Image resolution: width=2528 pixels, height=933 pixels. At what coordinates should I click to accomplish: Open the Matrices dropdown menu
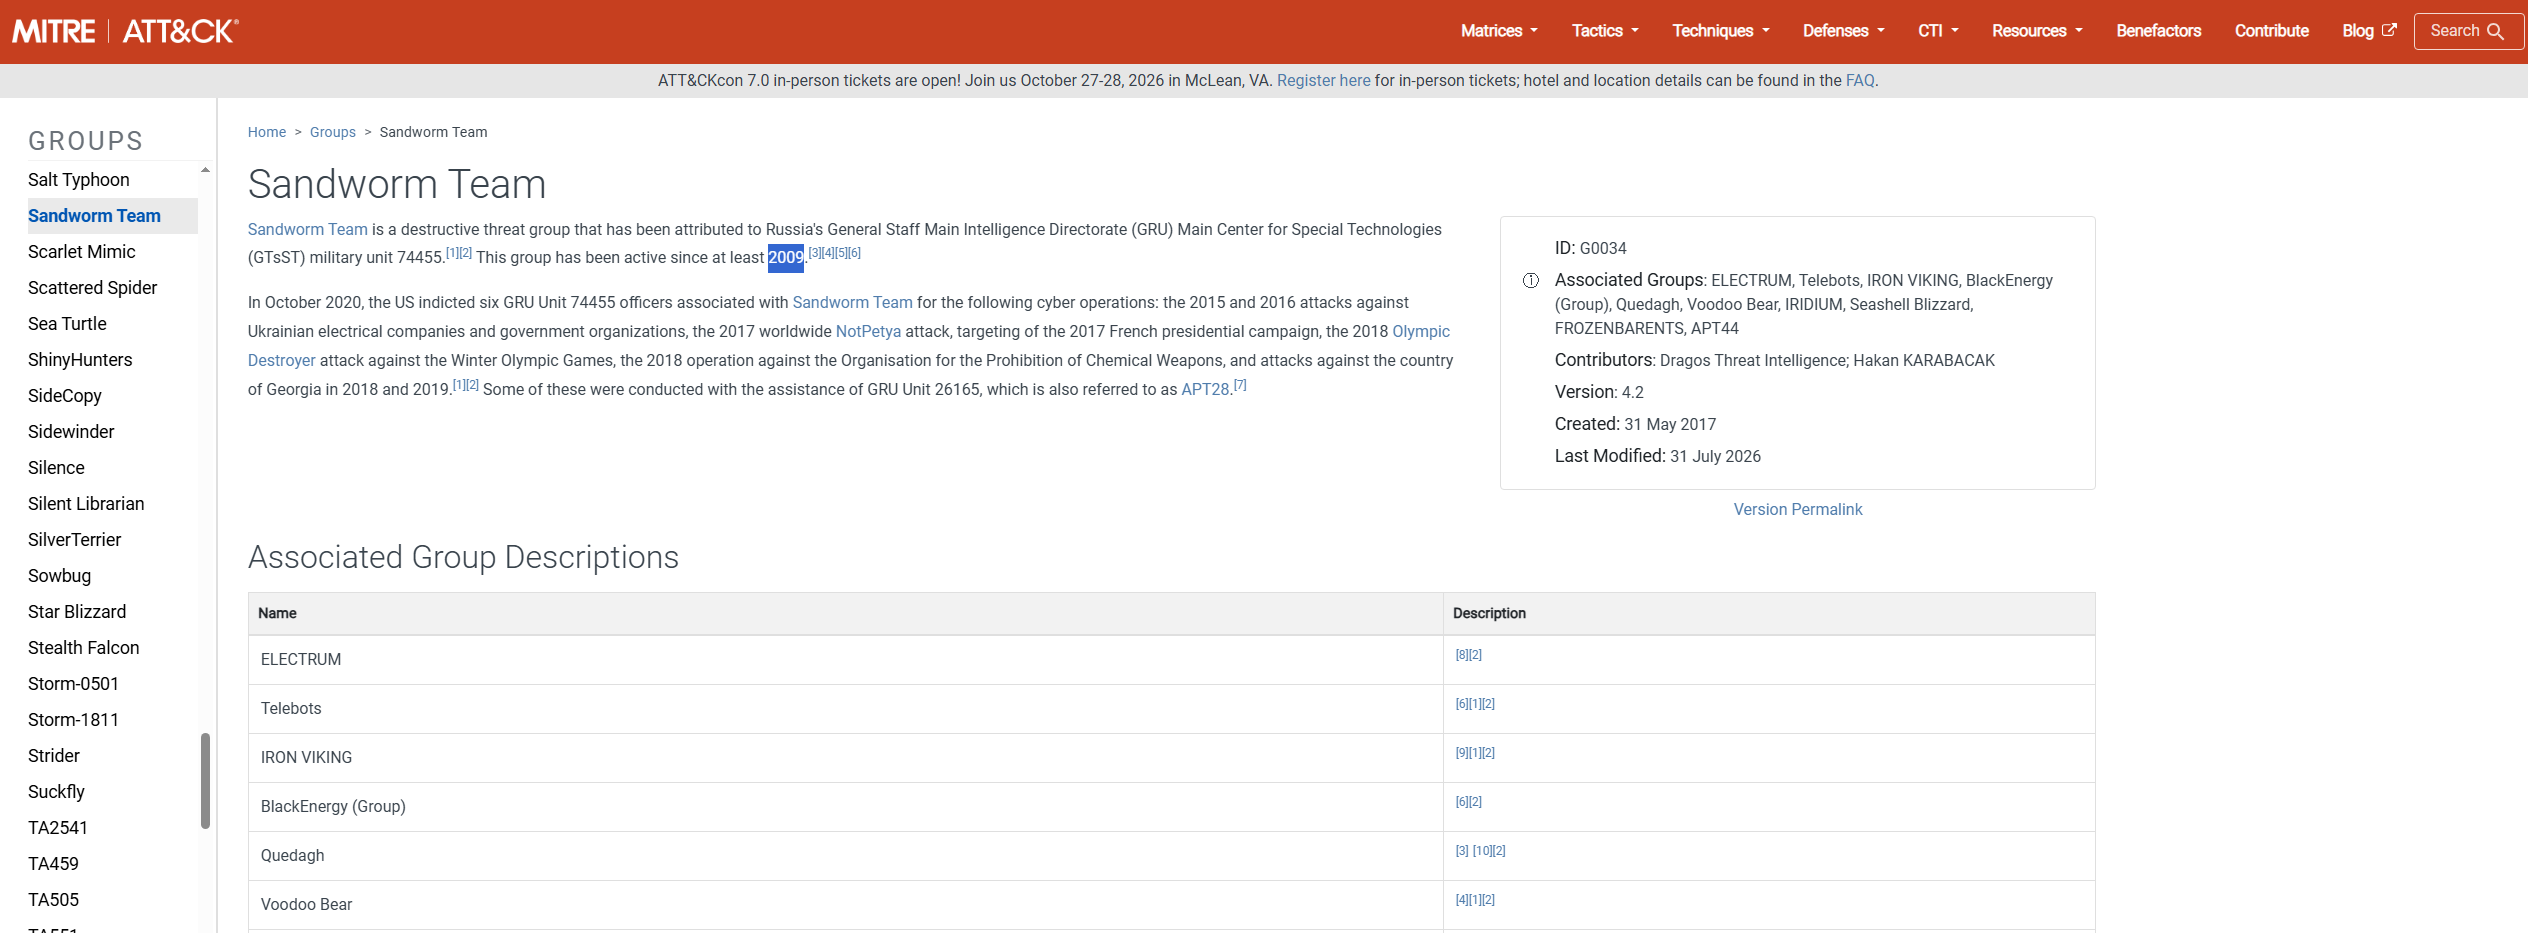[x=1499, y=31]
